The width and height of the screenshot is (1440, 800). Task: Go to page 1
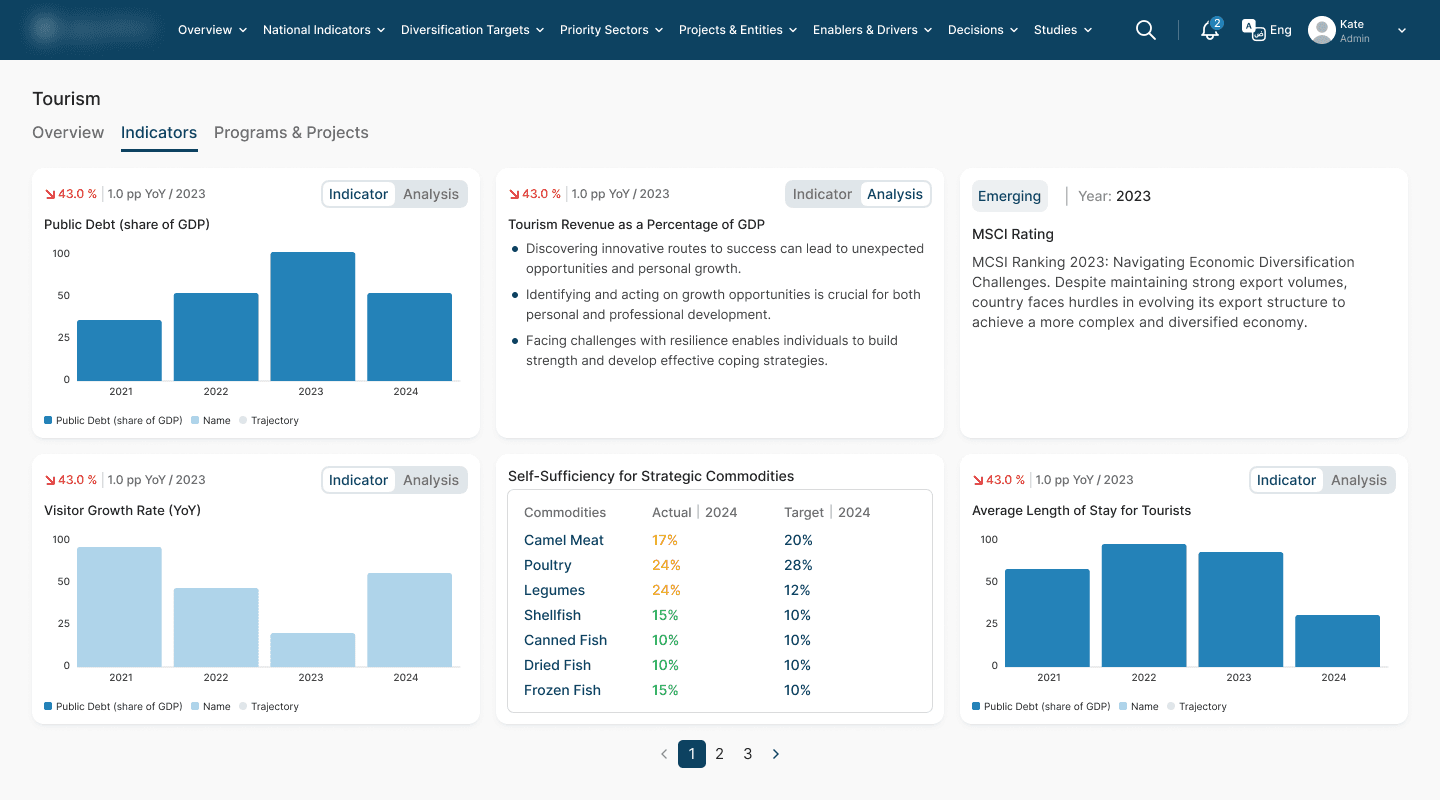[x=692, y=754]
